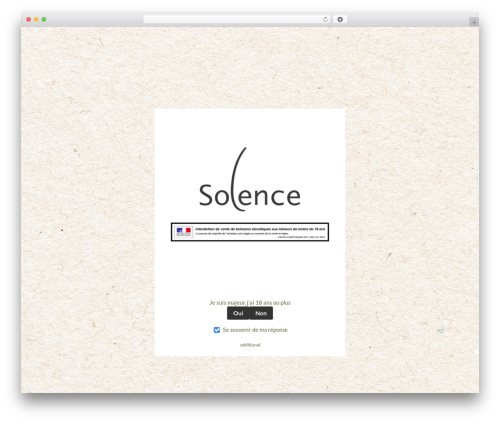The height and width of the screenshot is (423, 500).
Task: Decline age confirmation by clicking Non
Action: [261, 313]
